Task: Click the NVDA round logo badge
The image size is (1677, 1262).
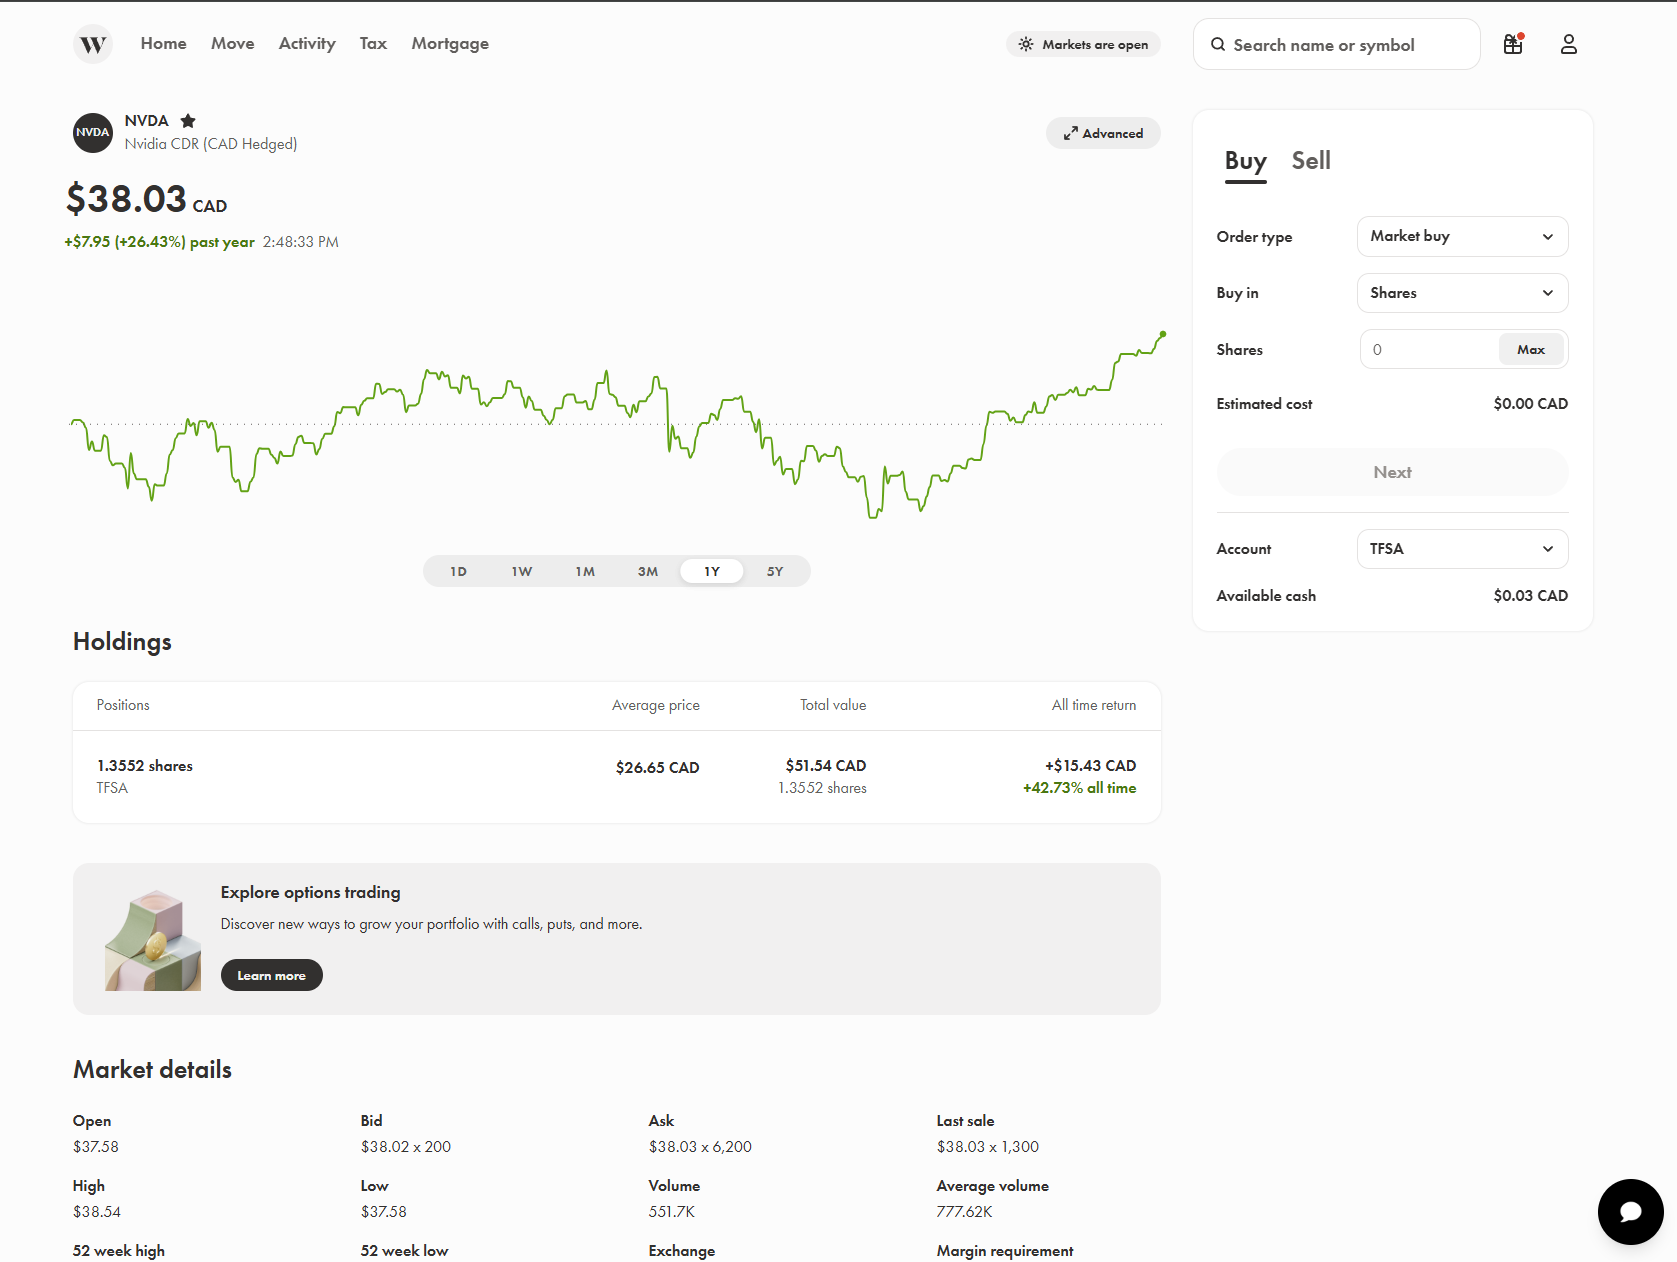Action: click(93, 132)
